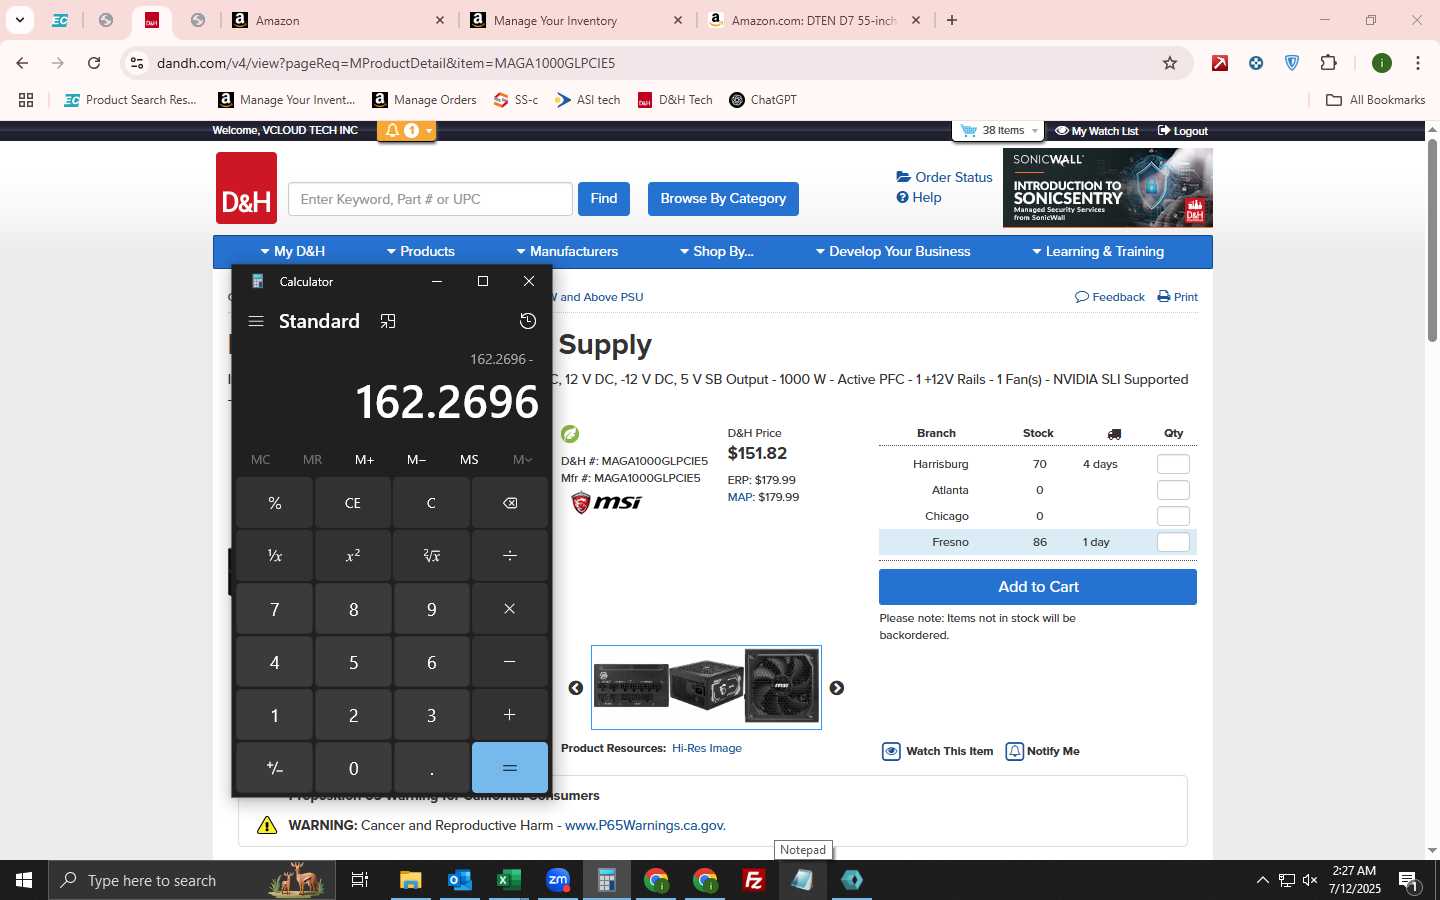Viewport: 1440px width, 900px height.
Task: Bookmark this page with star icon
Action: click(1170, 63)
